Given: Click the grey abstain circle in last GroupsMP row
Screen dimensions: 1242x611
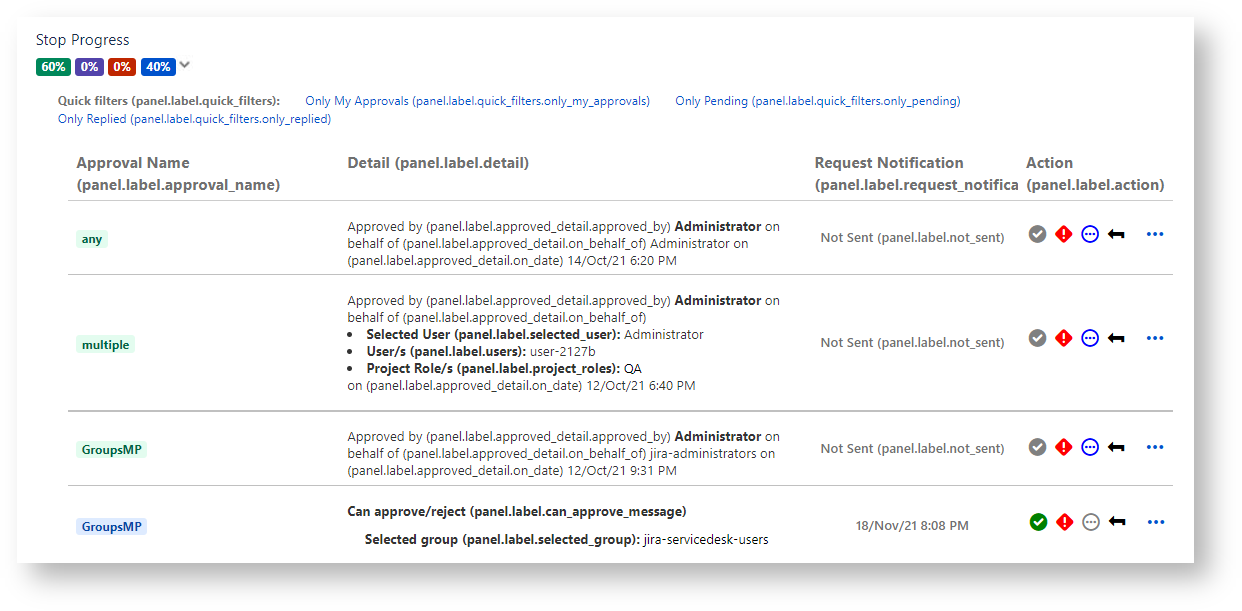Looking at the screenshot, I should coord(1090,522).
